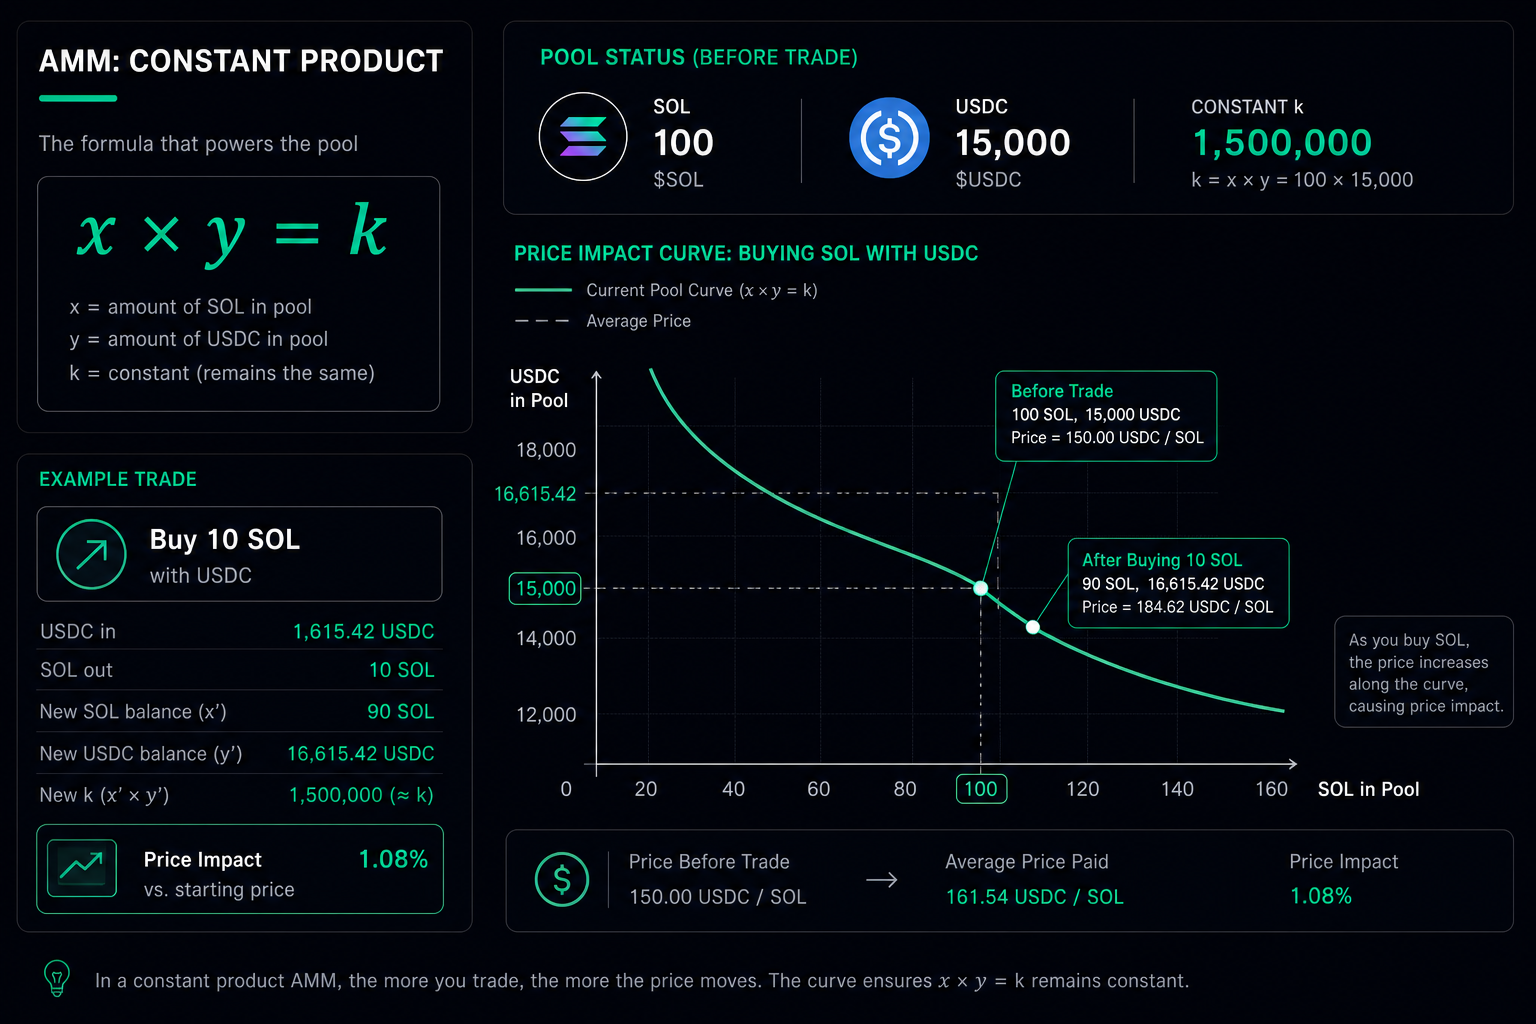Click the 160 x-axis label
This screenshot has height=1024, width=1536.
1271,789
